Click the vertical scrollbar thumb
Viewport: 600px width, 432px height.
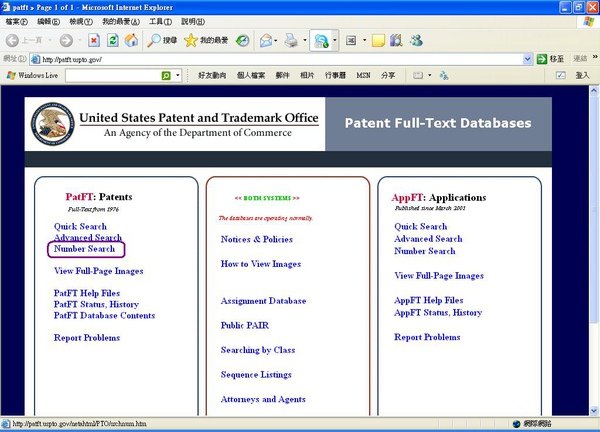coord(594,209)
